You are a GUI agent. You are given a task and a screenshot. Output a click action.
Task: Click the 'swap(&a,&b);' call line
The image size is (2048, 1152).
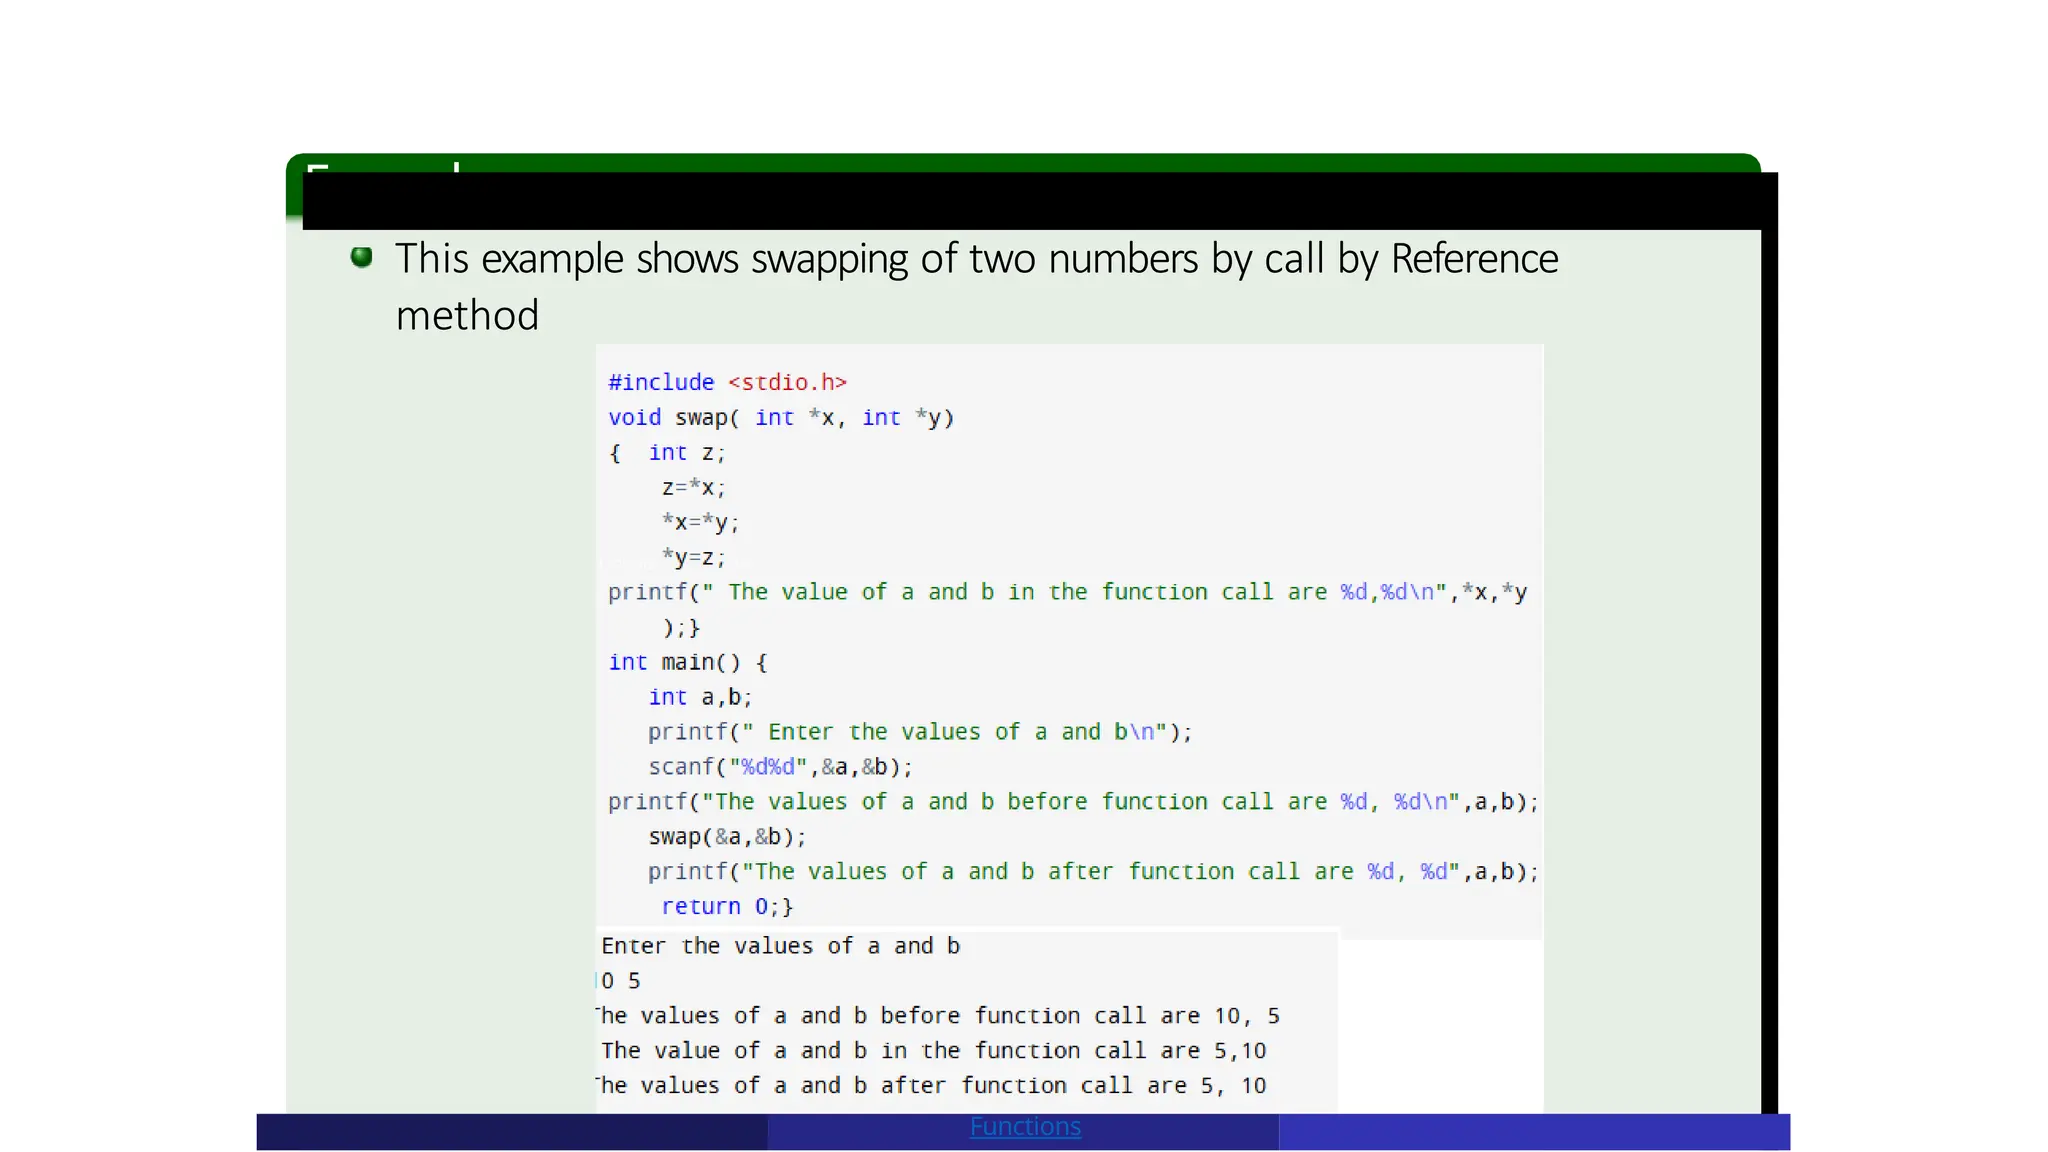coord(727,837)
